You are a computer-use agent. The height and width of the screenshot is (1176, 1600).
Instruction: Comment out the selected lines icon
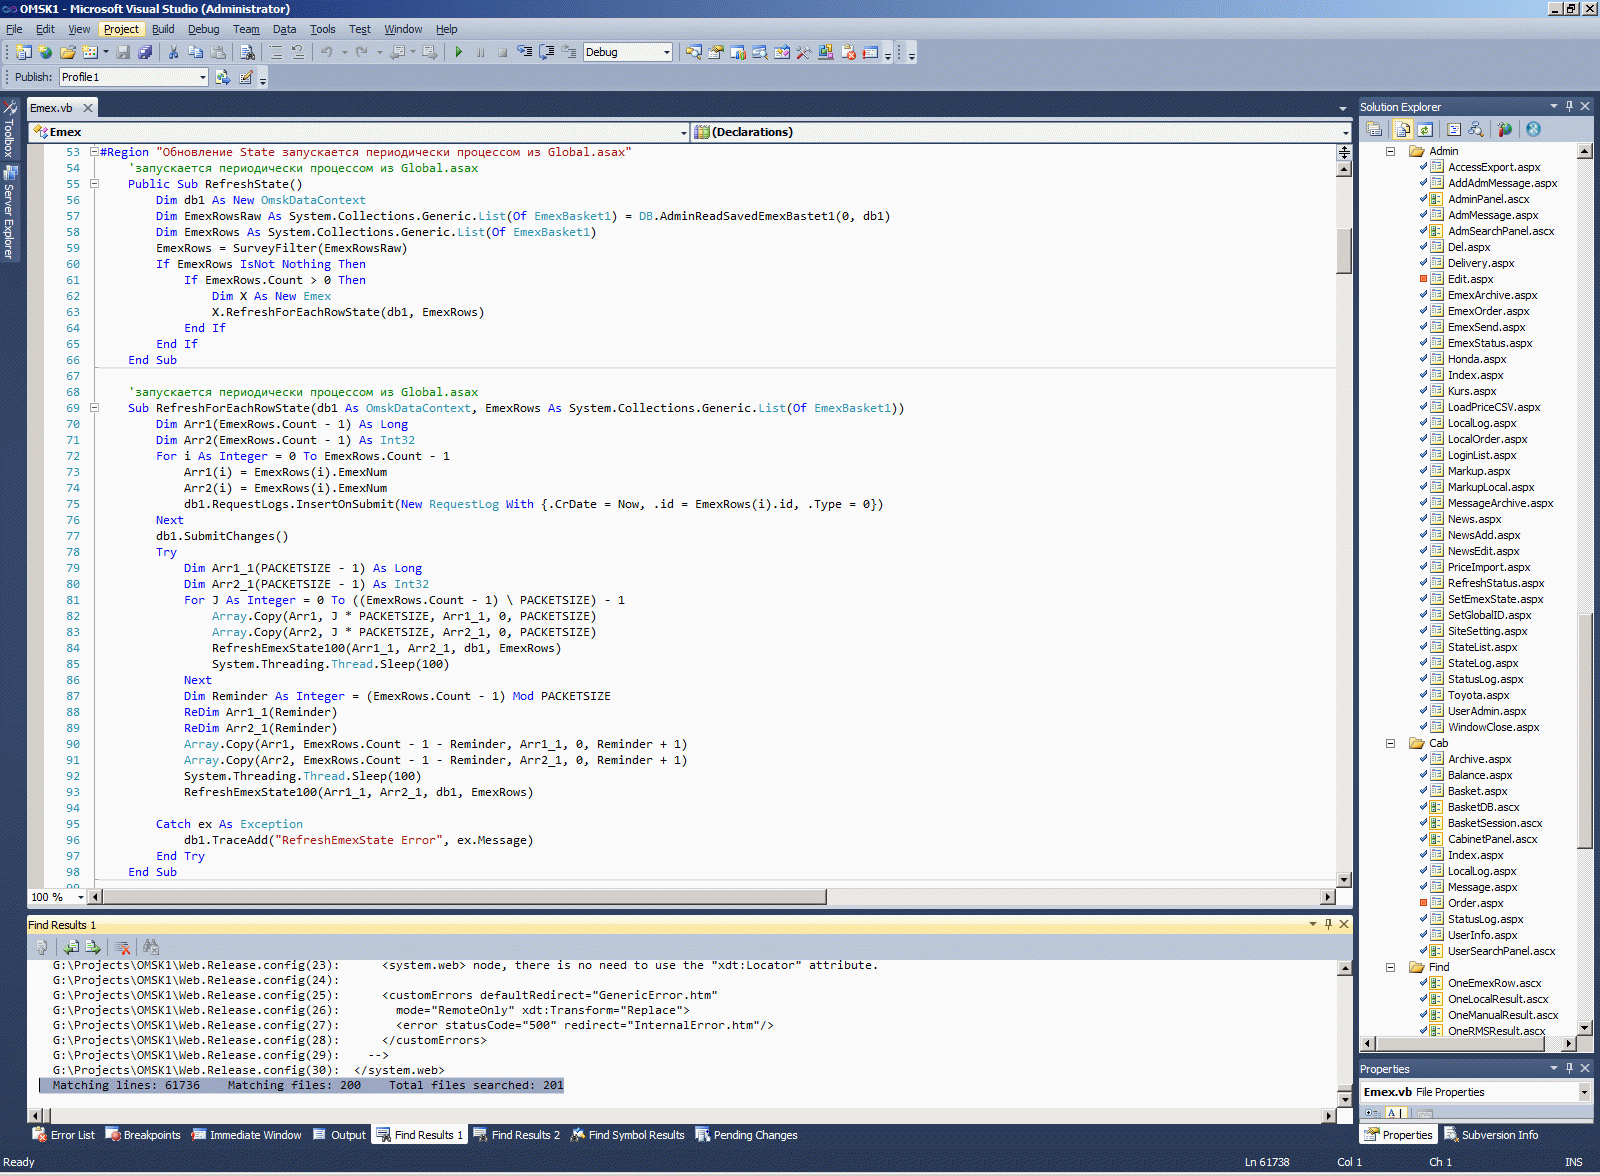(275, 52)
